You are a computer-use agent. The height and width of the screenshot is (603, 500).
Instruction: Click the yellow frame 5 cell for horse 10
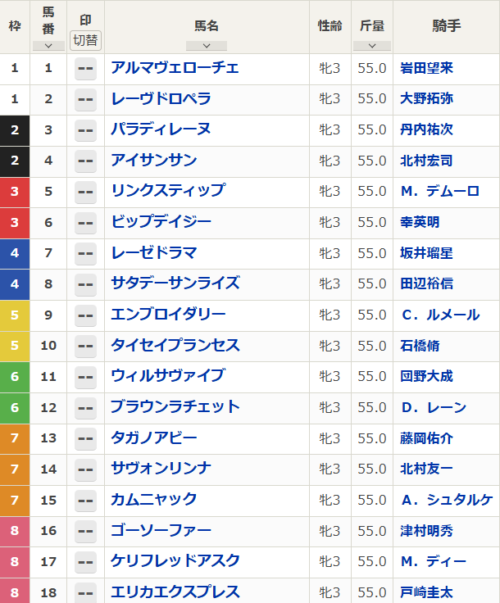(15, 346)
